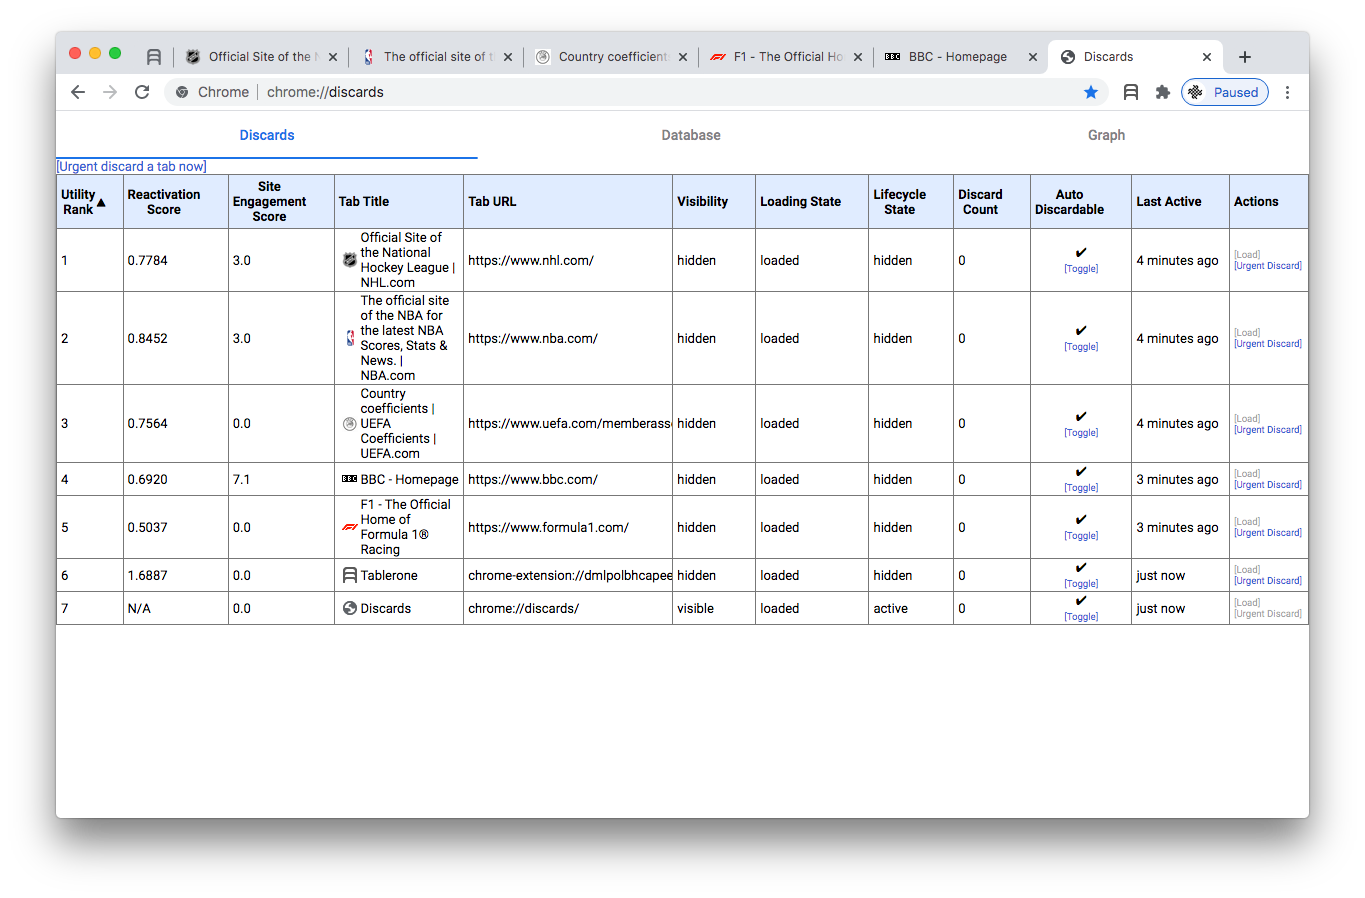Image resolution: width=1365 pixels, height=898 pixels.
Task: Toggle auto discardable for Formula 1 row
Action: click(x=1081, y=536)
